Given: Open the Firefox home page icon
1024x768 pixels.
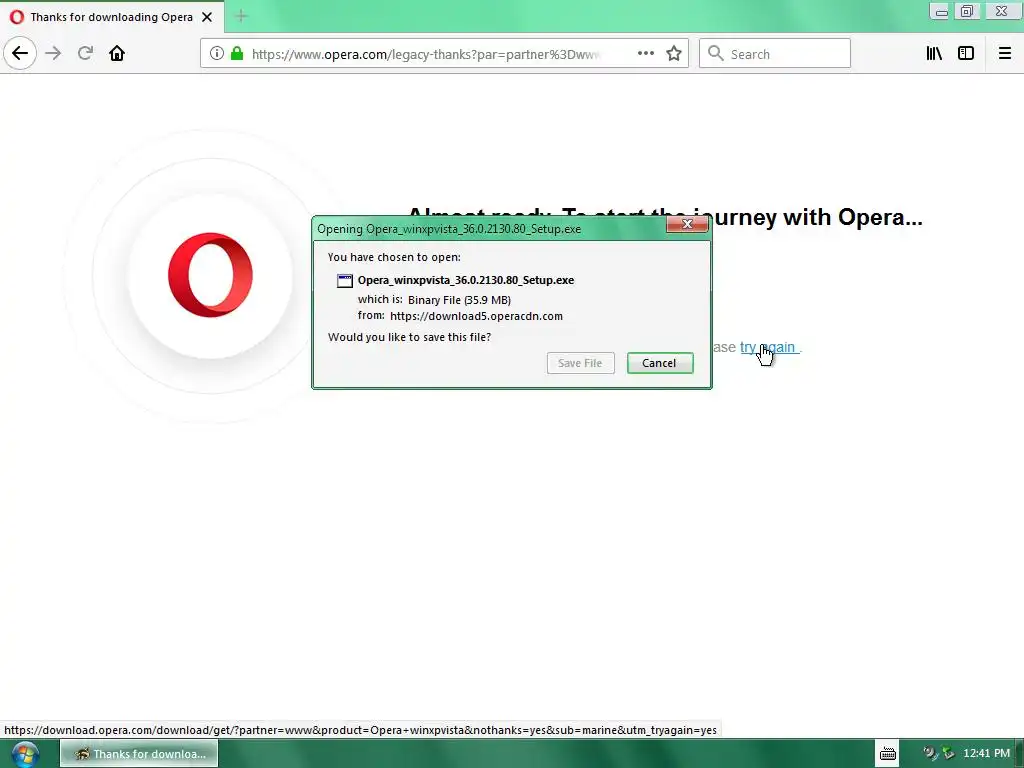Looking at the screenshot, I should click(x=117, y=53).
